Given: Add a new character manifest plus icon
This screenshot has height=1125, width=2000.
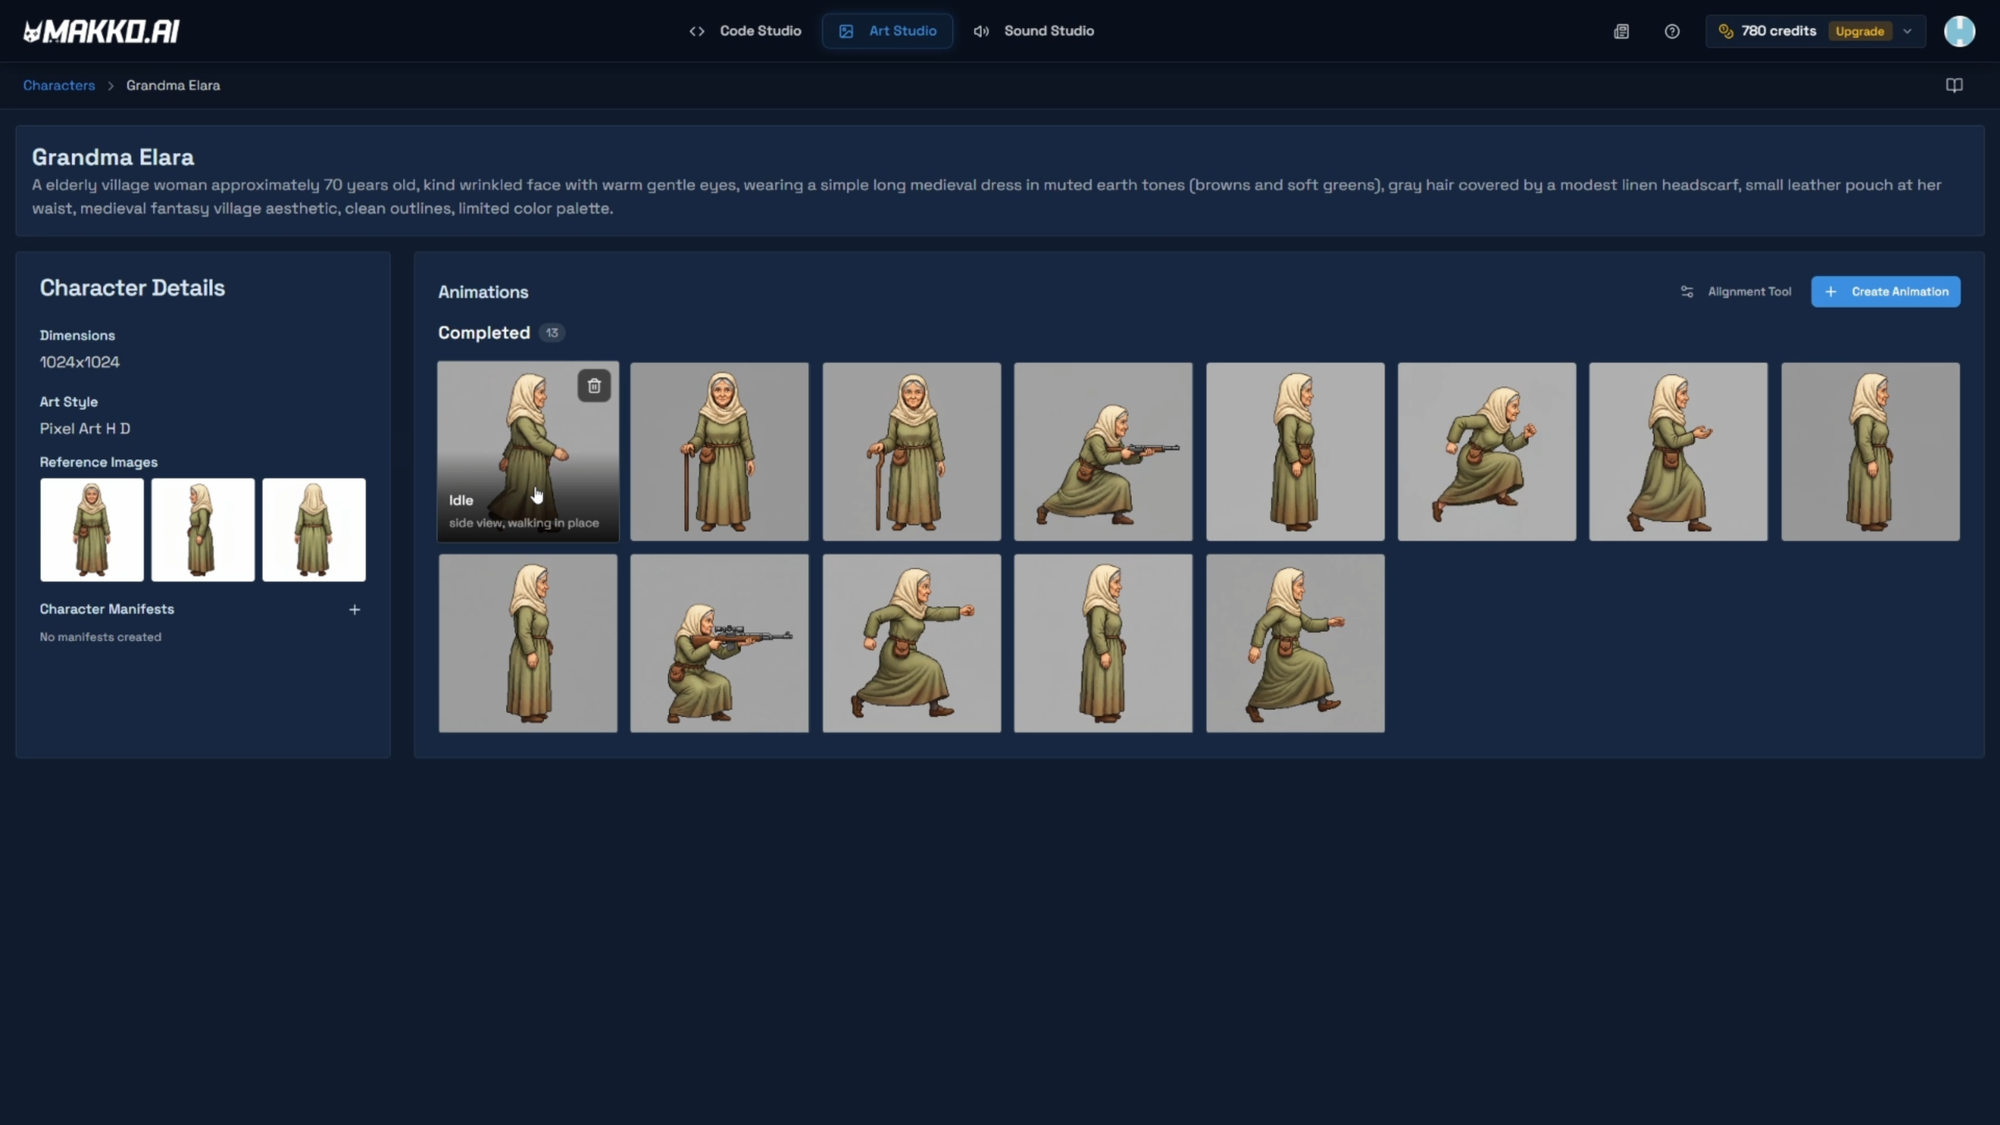Looking at the screenshot, I should point(354,609).
